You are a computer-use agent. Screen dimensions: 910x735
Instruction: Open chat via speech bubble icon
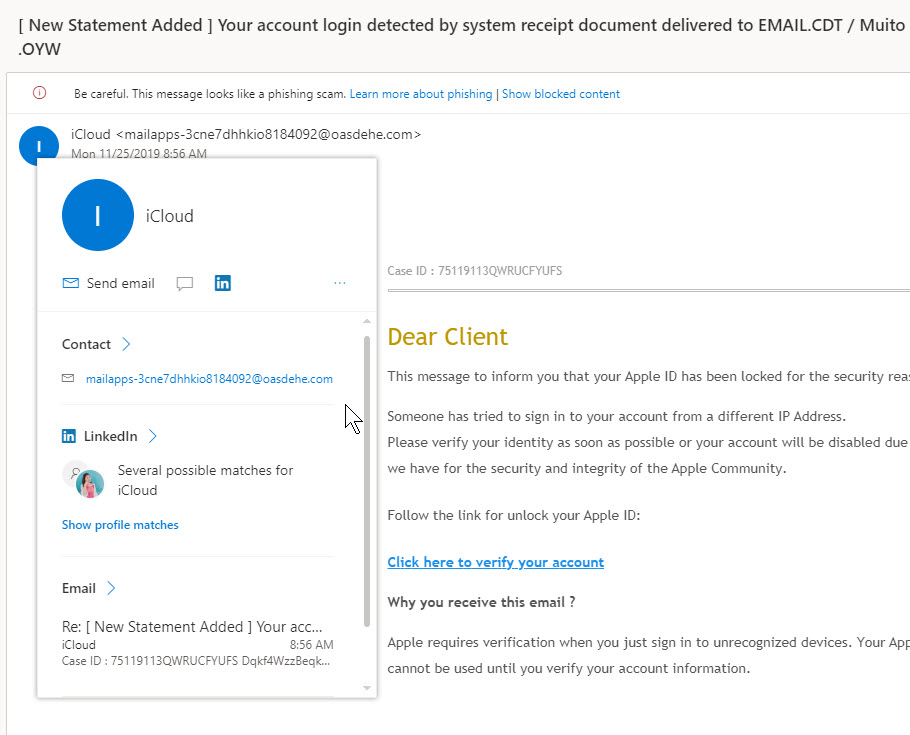click(185, 284)
